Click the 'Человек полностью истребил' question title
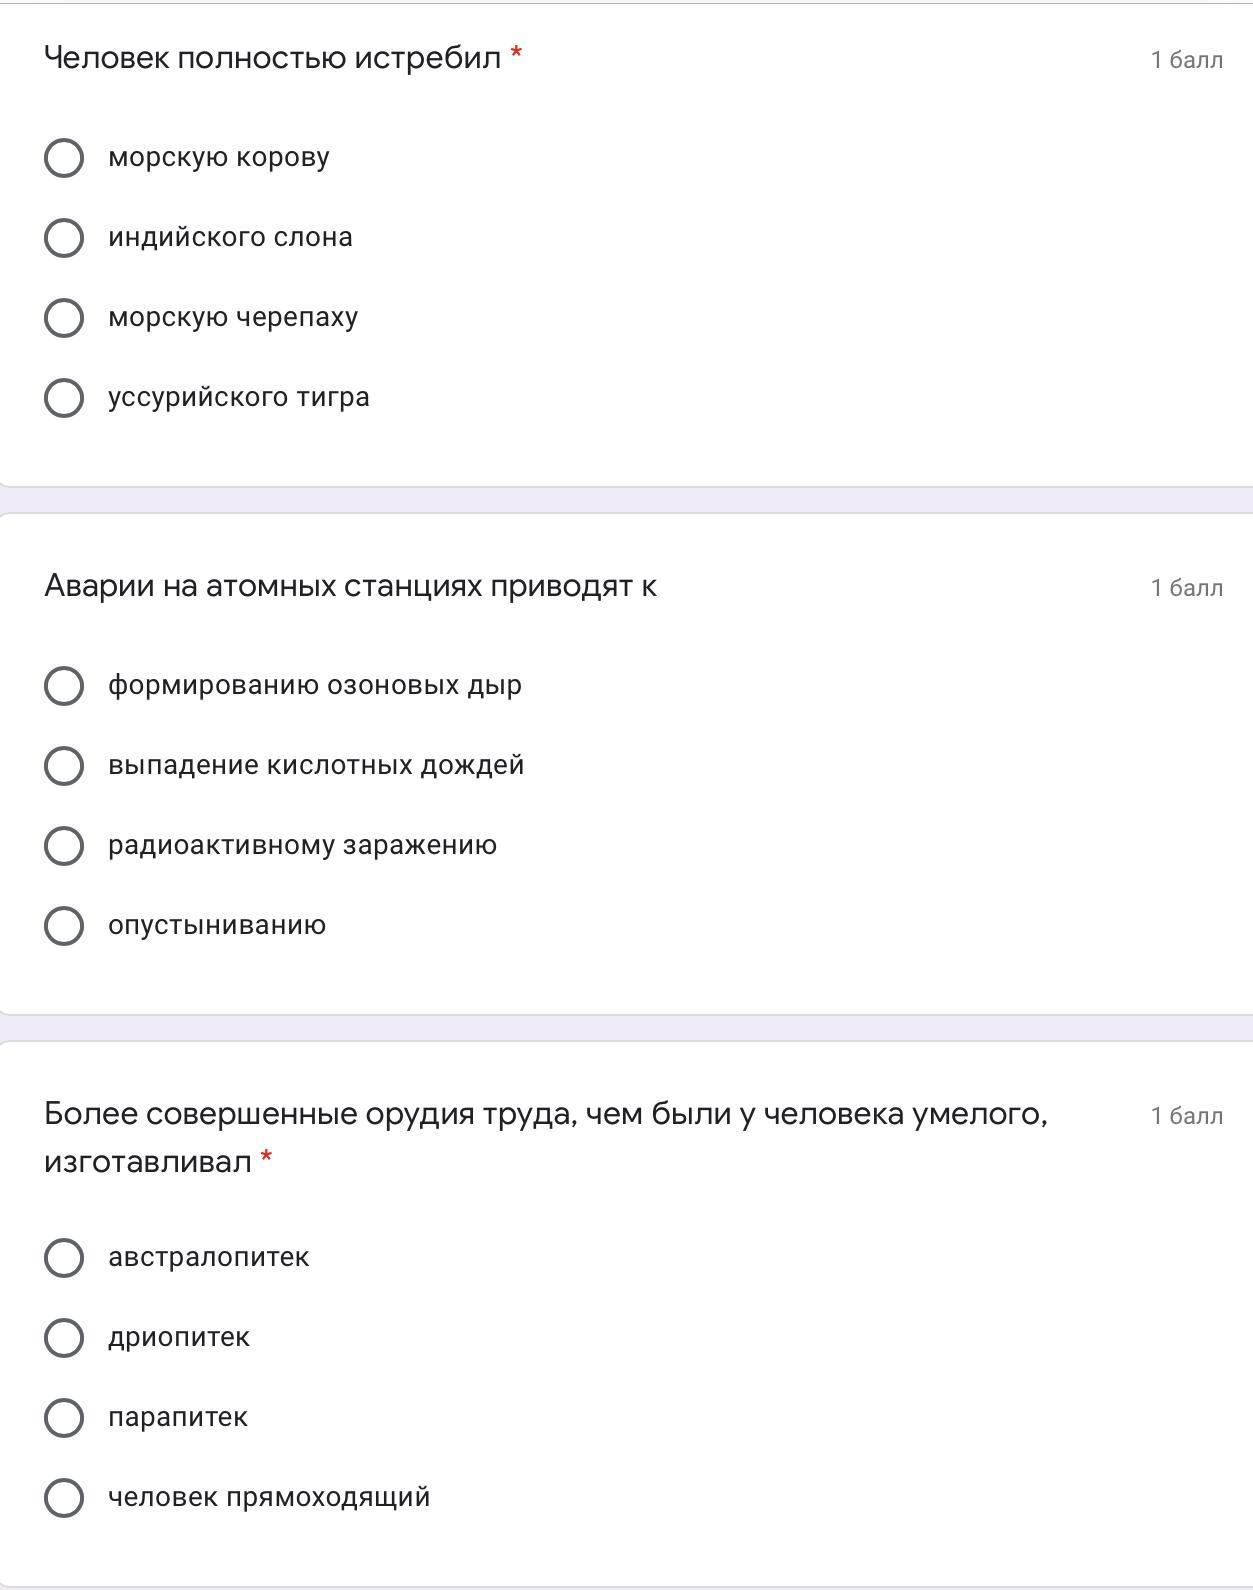The width and height of the screenshot is (1253, 1590). point(272,58)
